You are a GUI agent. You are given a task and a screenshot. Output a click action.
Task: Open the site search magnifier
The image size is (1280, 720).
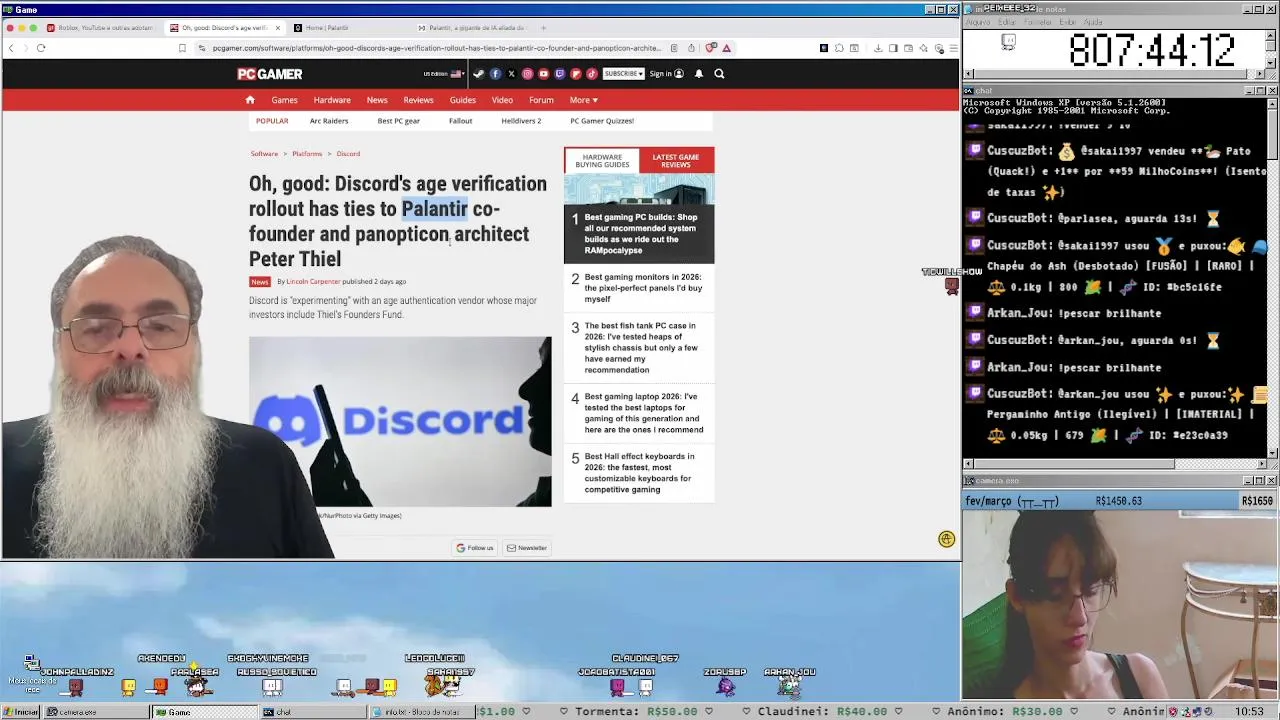click(x=719, y=74)
